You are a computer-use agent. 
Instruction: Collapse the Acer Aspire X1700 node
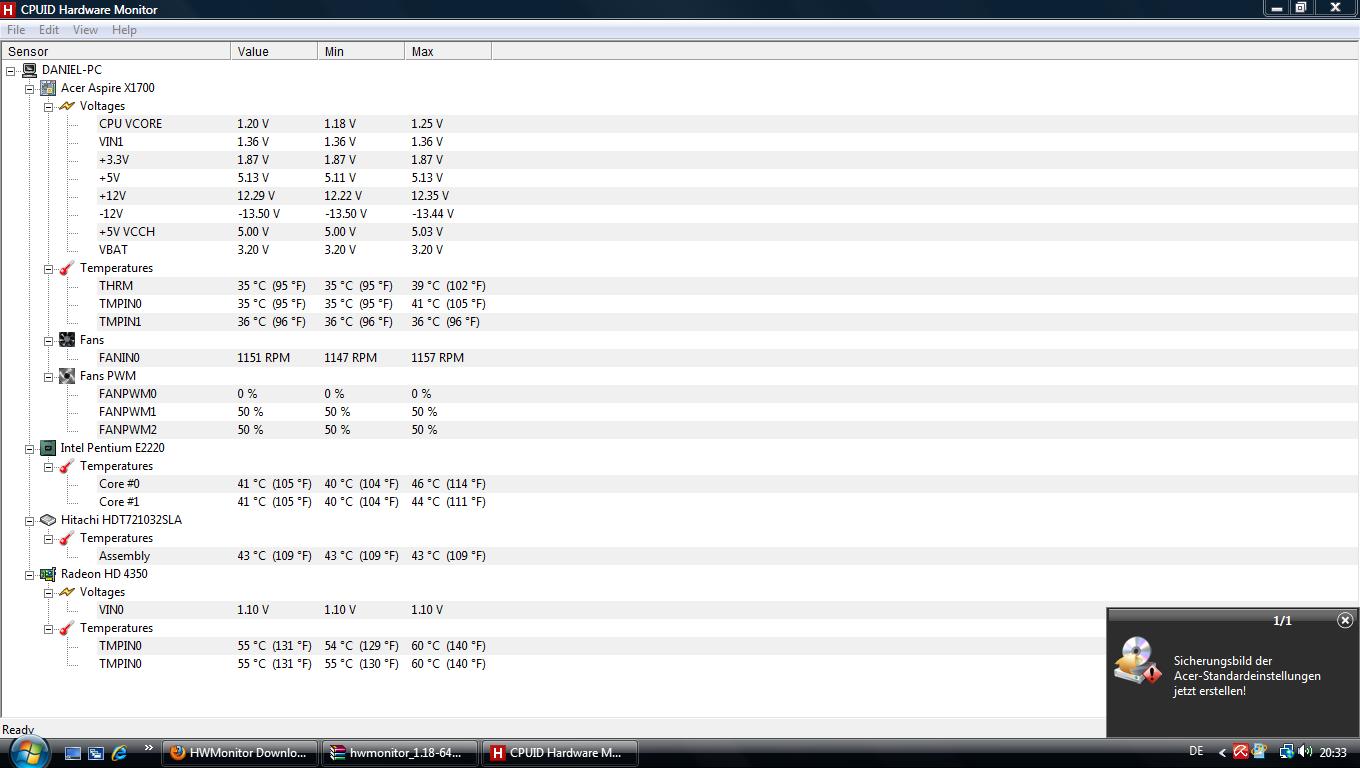coord(30,88)
